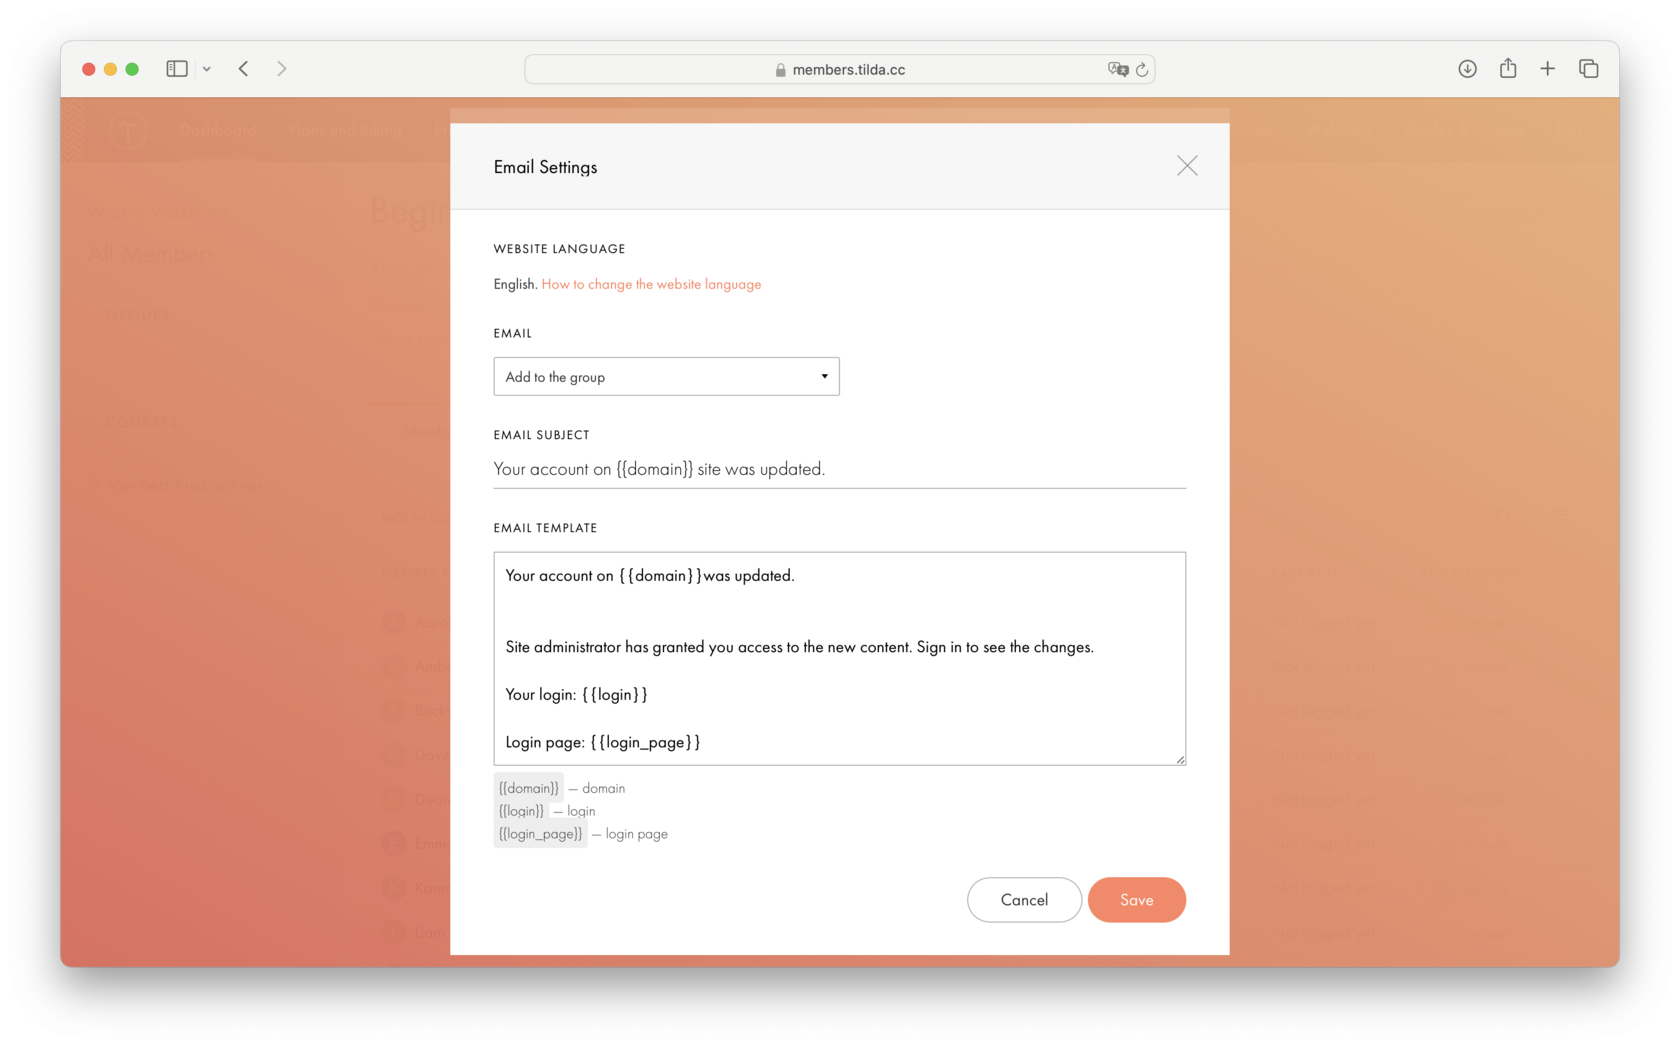Reload the page via the refresh icon
1680x1047 pixels.
tap(1141, 69)
